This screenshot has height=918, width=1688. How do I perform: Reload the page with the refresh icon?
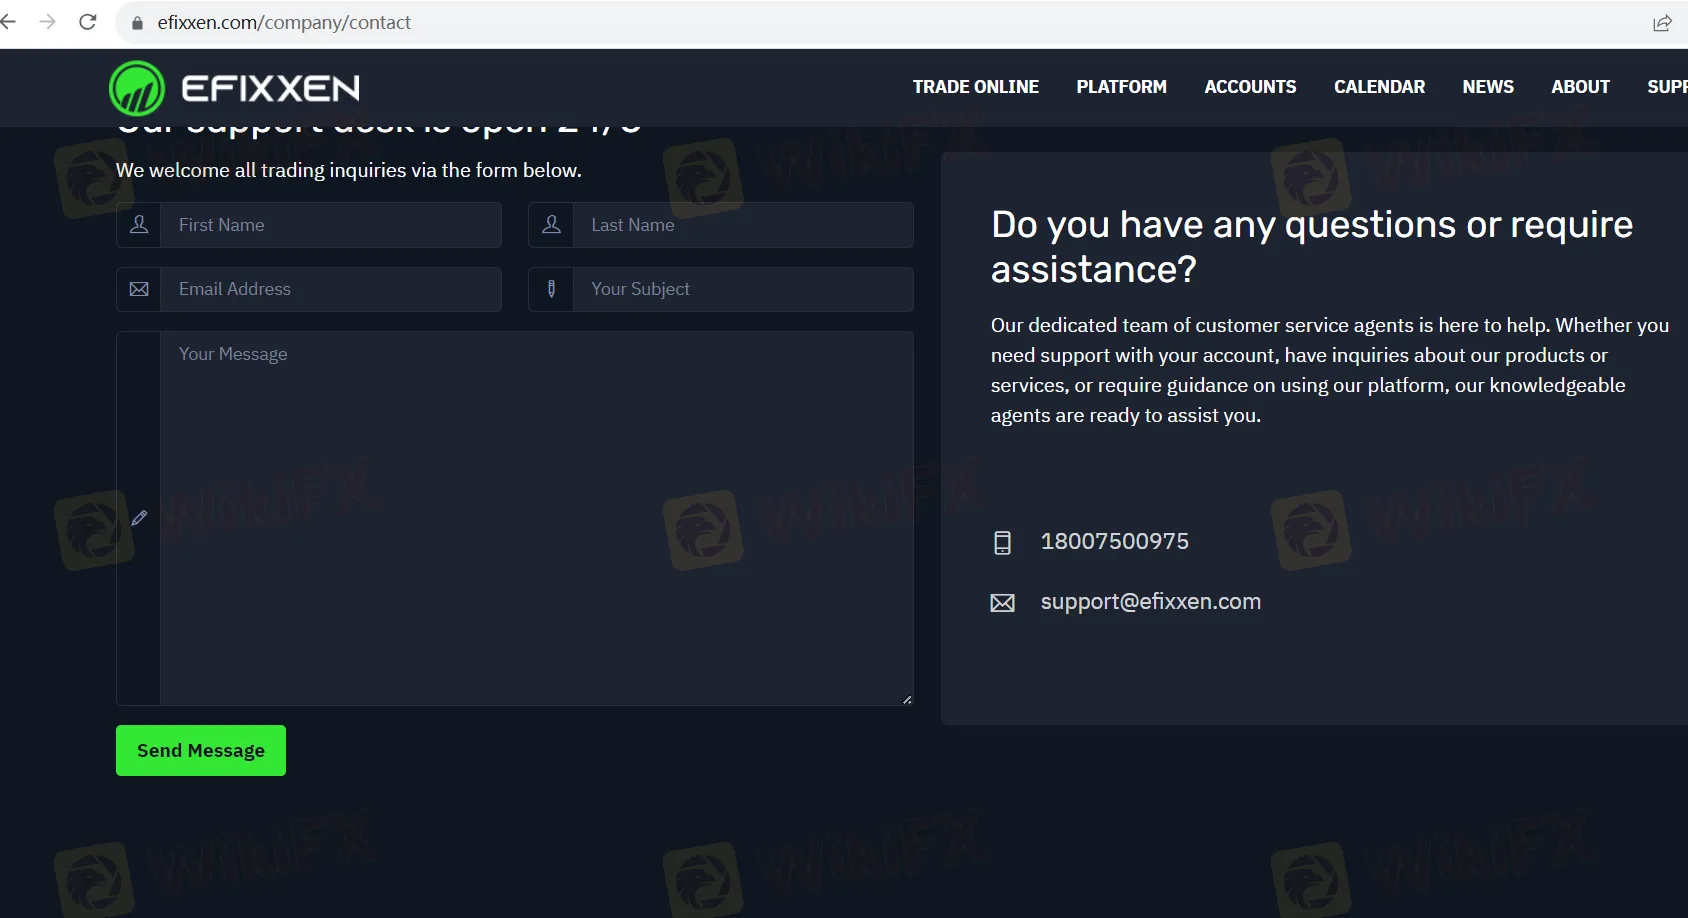(x=88, y=22)
